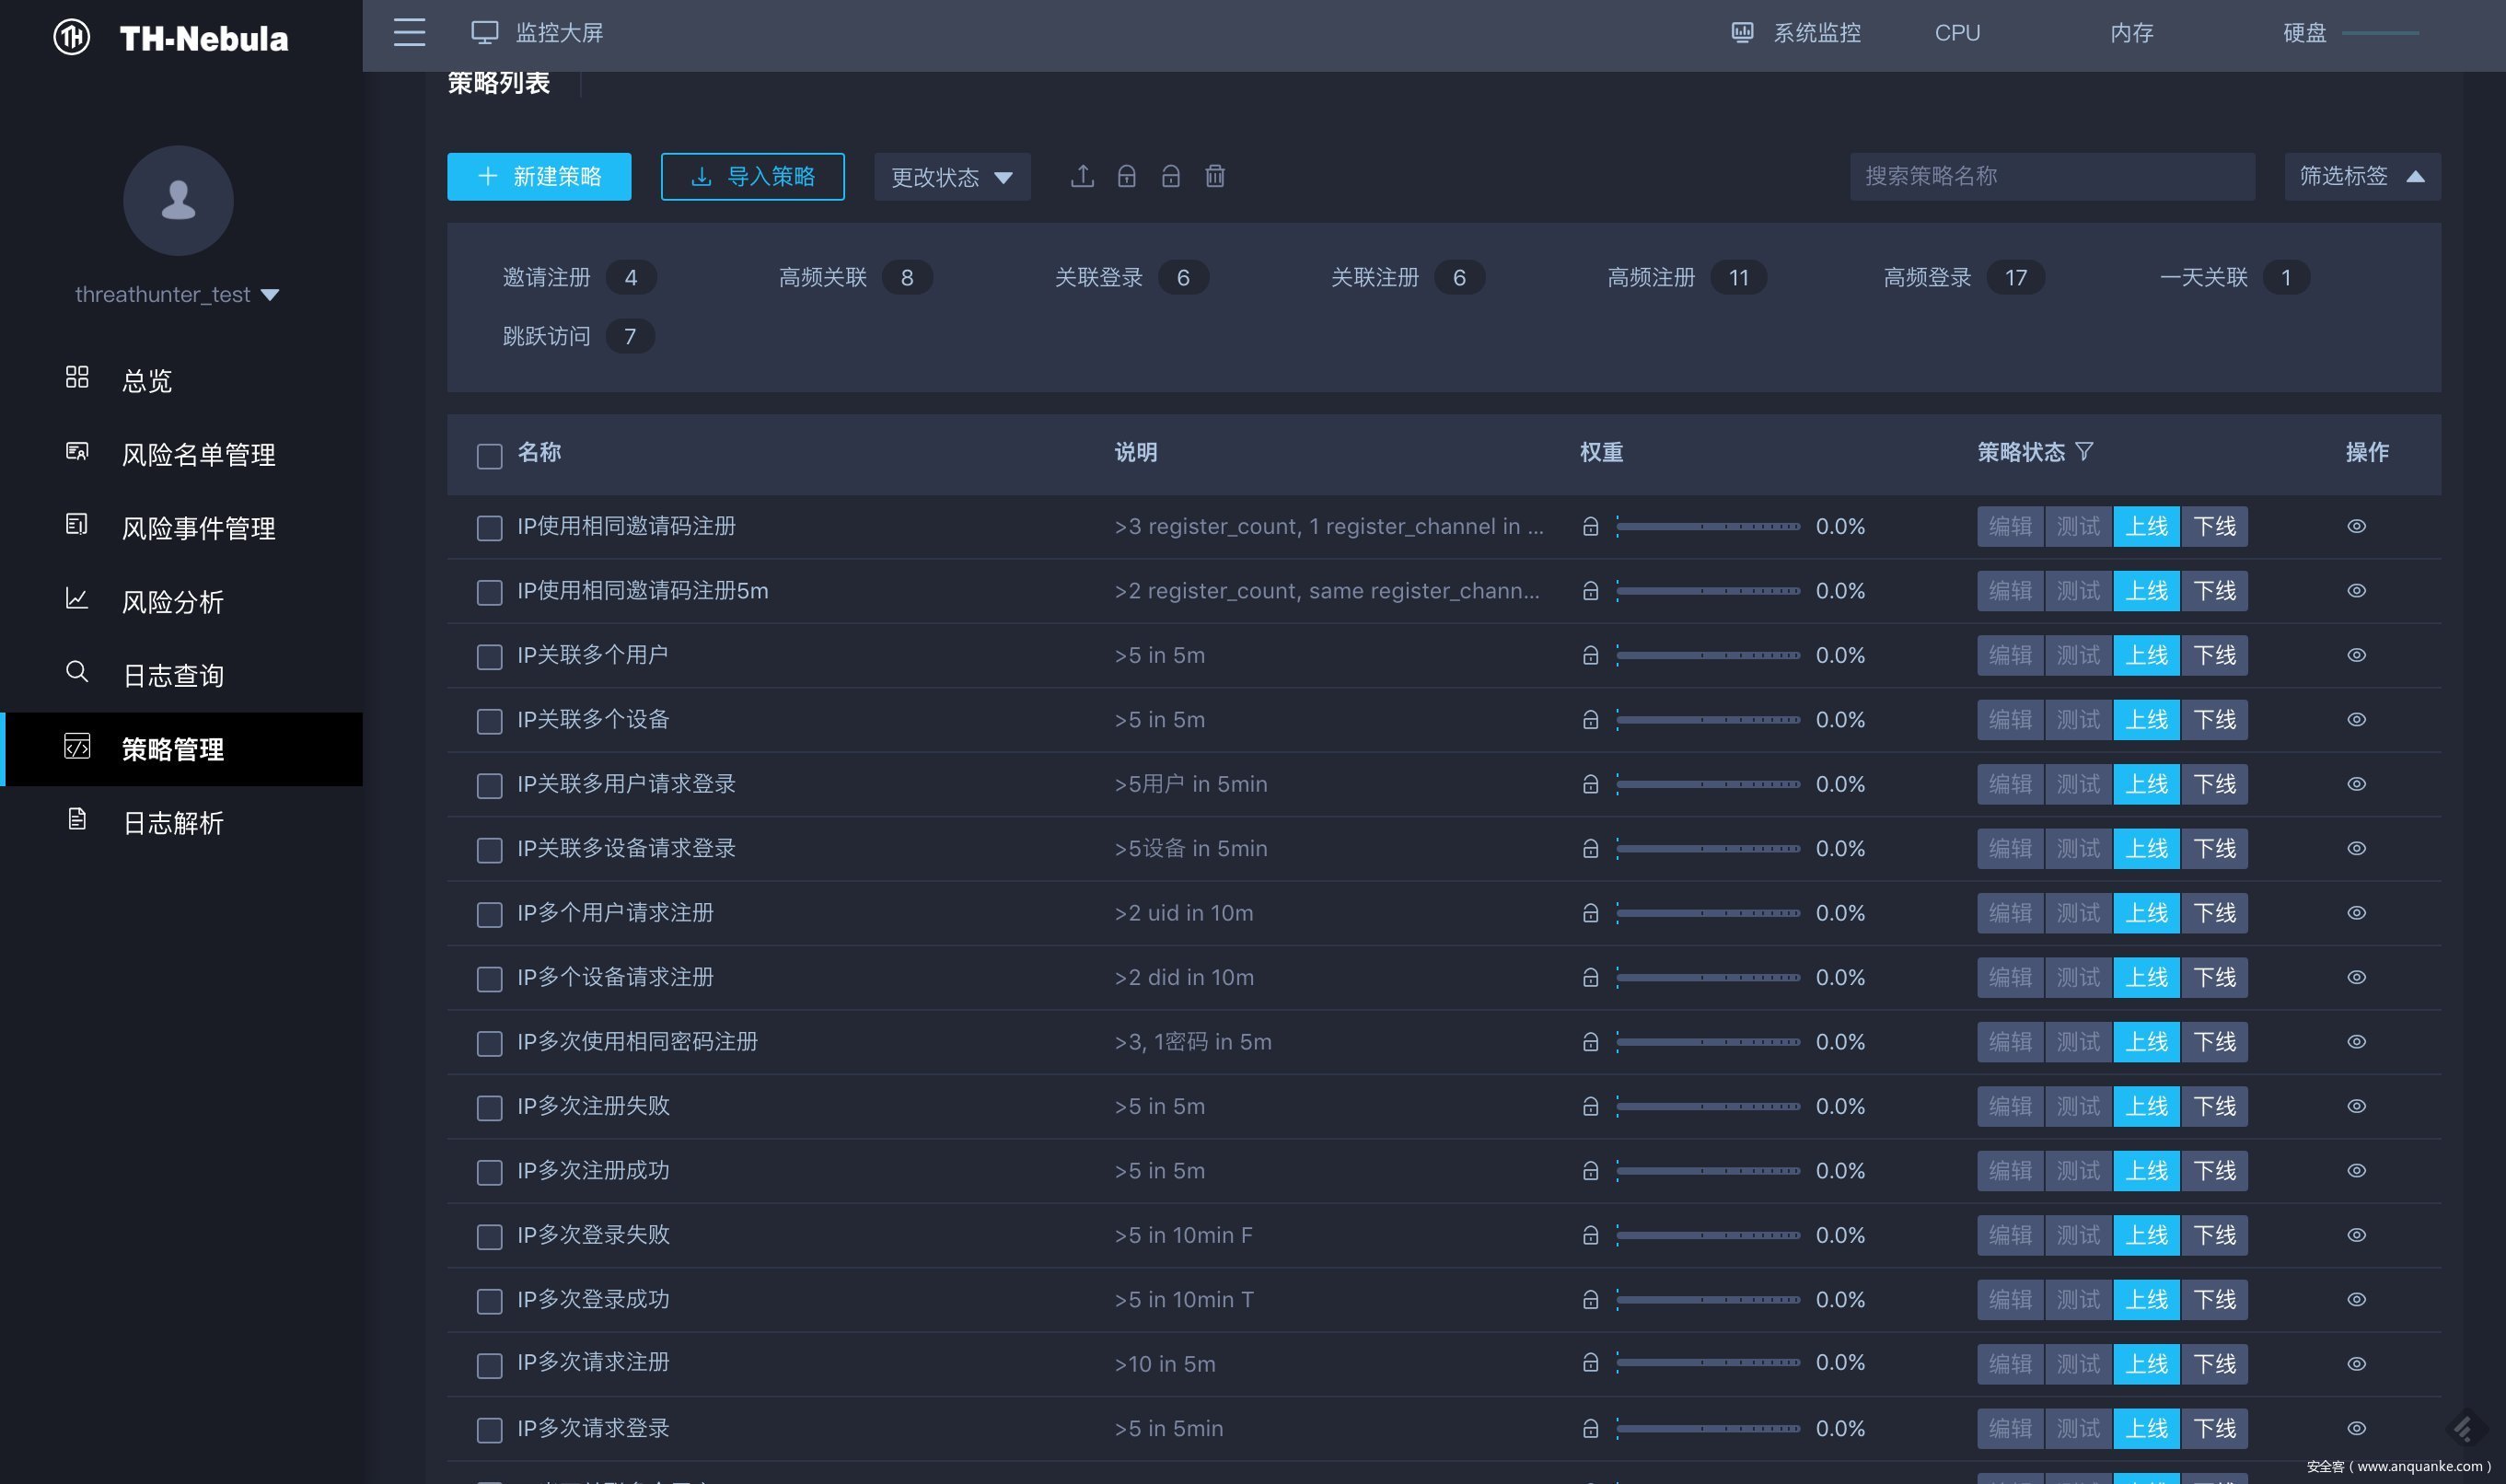Click the weight slider of IP多次登录成功 row
This screenshot has width=2506, height=1484.
pyautogui.click(x=1707, y=1300)
